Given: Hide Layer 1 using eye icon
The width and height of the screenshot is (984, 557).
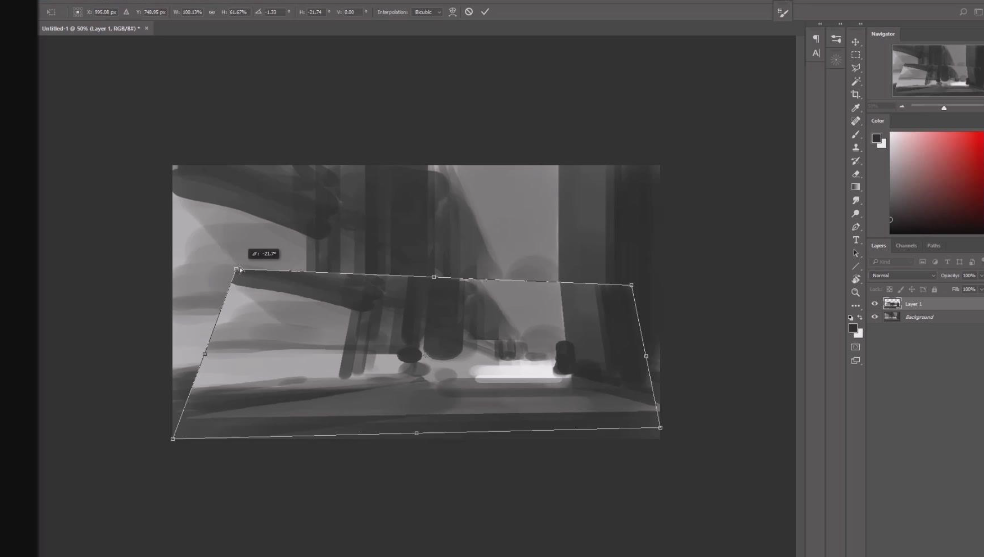Looking at the screenshot, I should [x=875, y=304].
